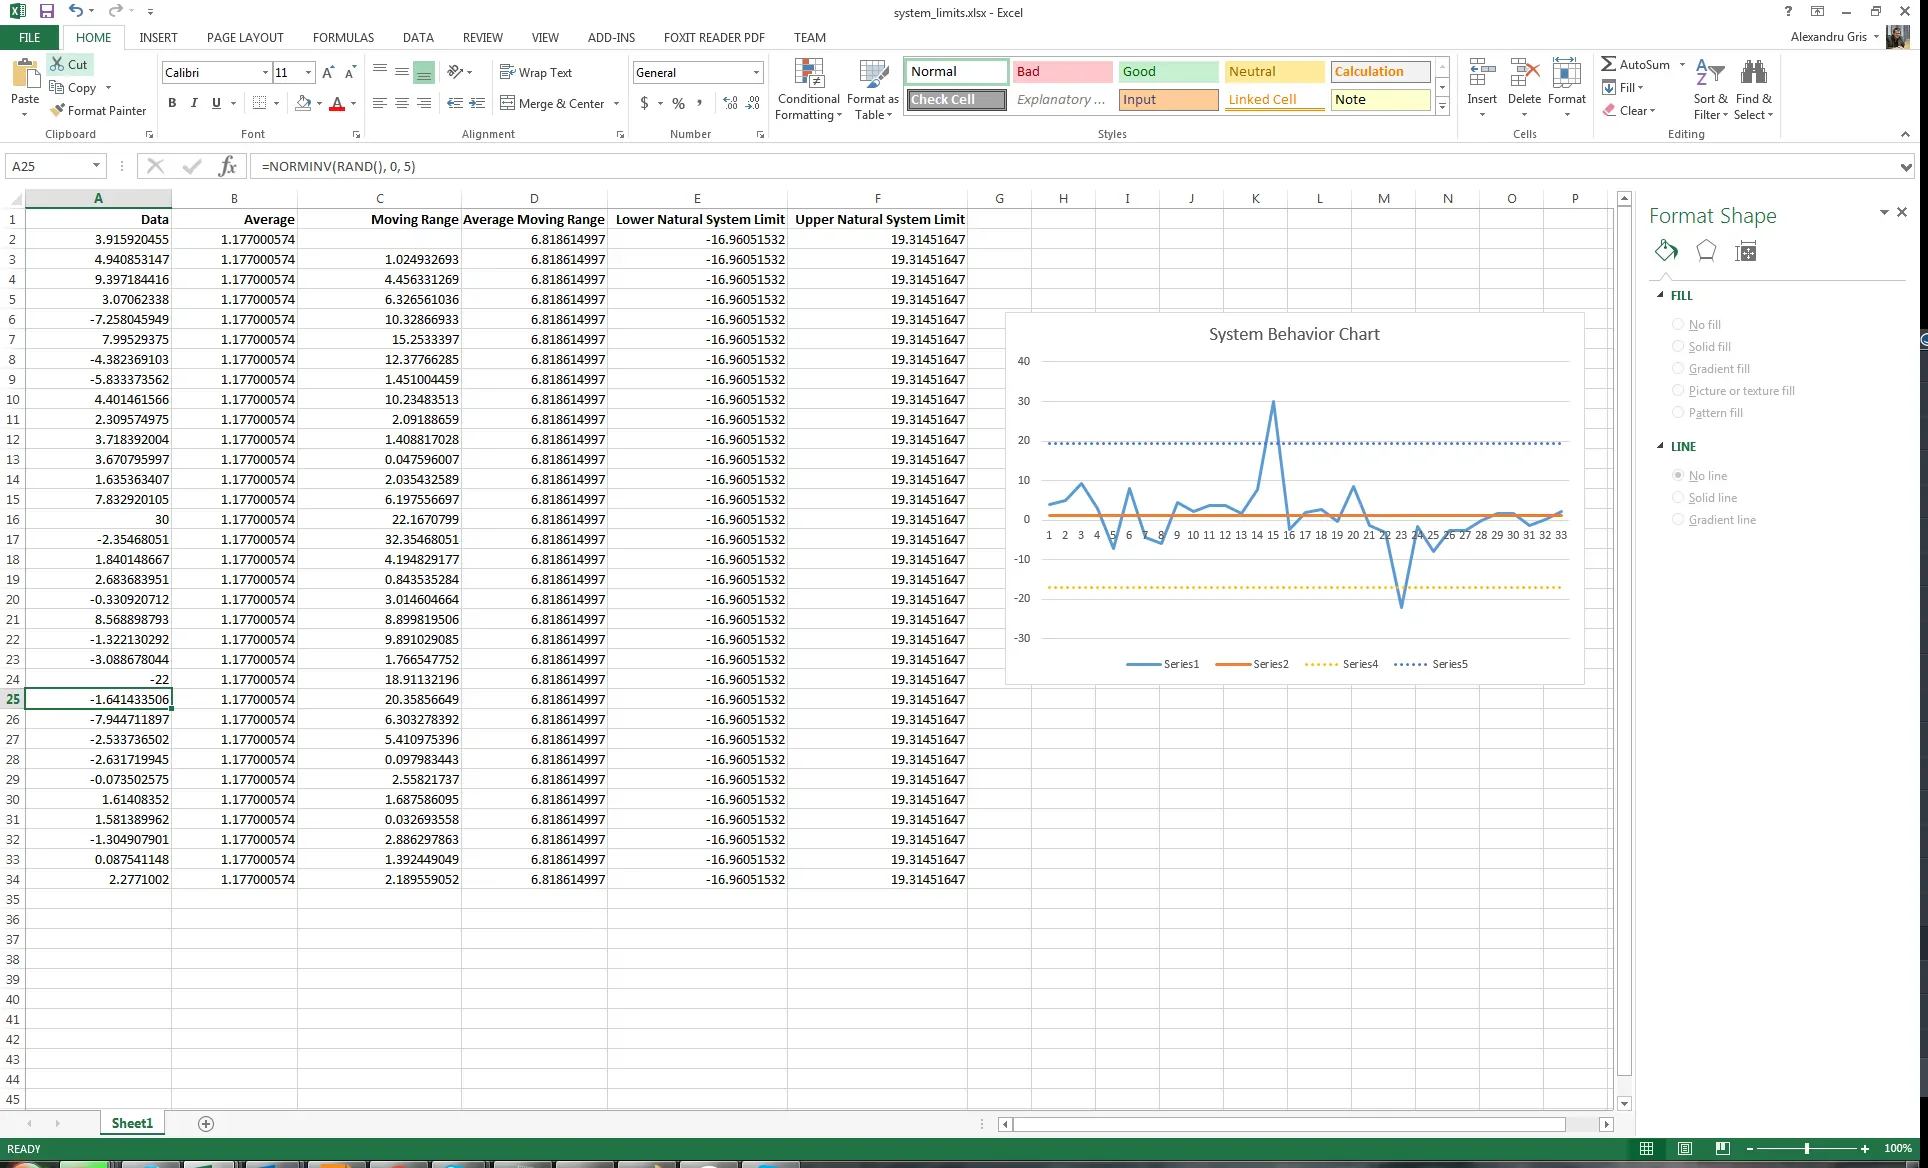Select Size & Properties icon in Format Shape
This screenshot has width=1928, height=1168.
[x=1746, y=251]
